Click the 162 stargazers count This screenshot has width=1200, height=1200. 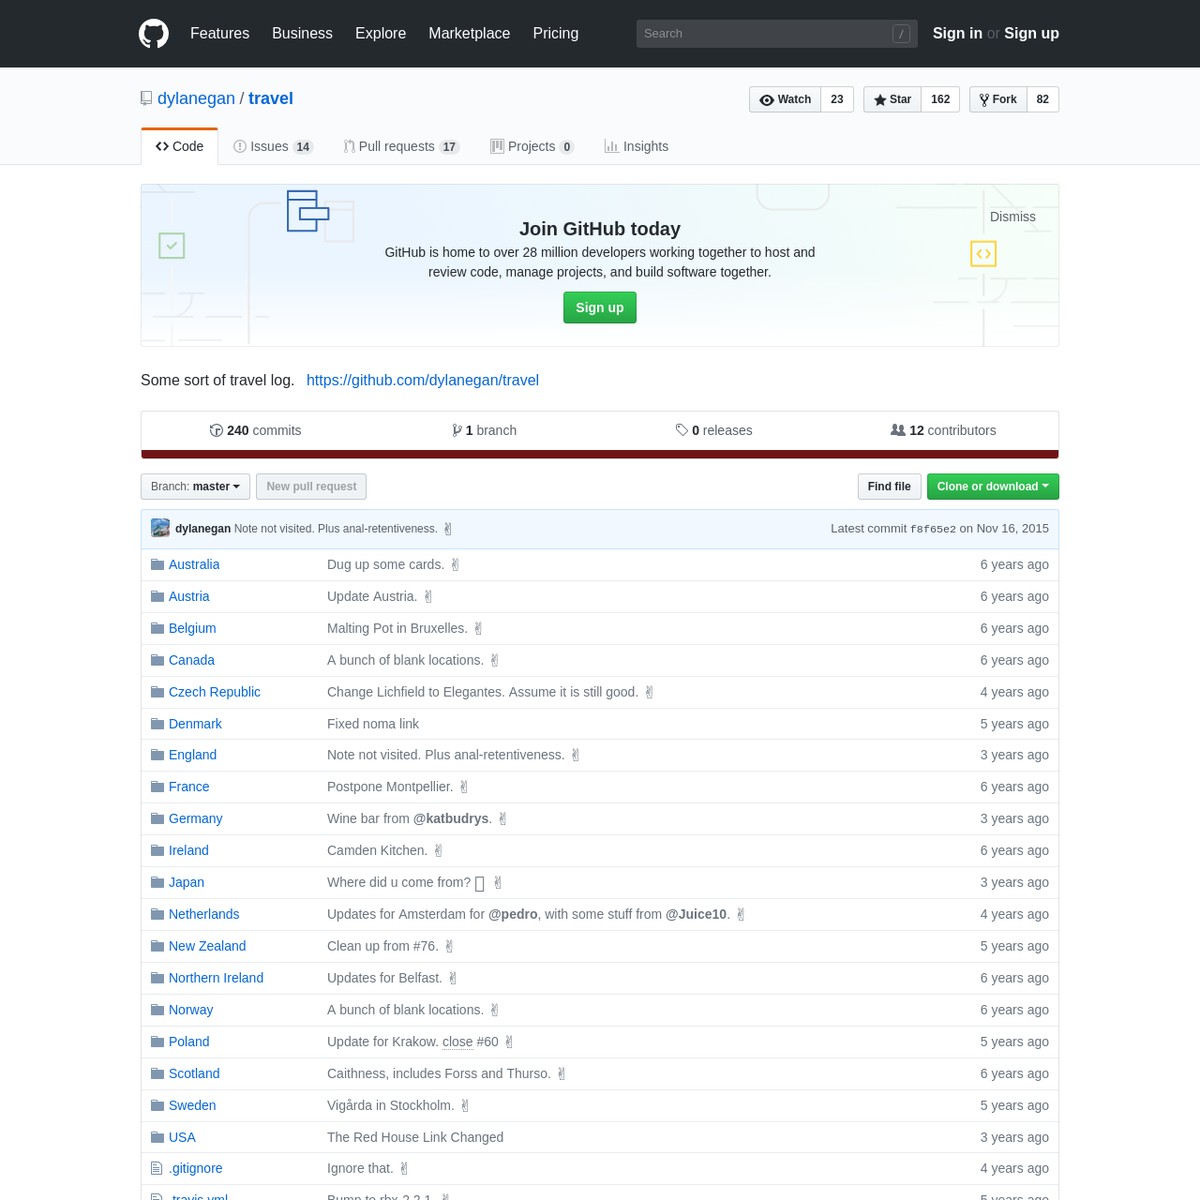point(940,99)
